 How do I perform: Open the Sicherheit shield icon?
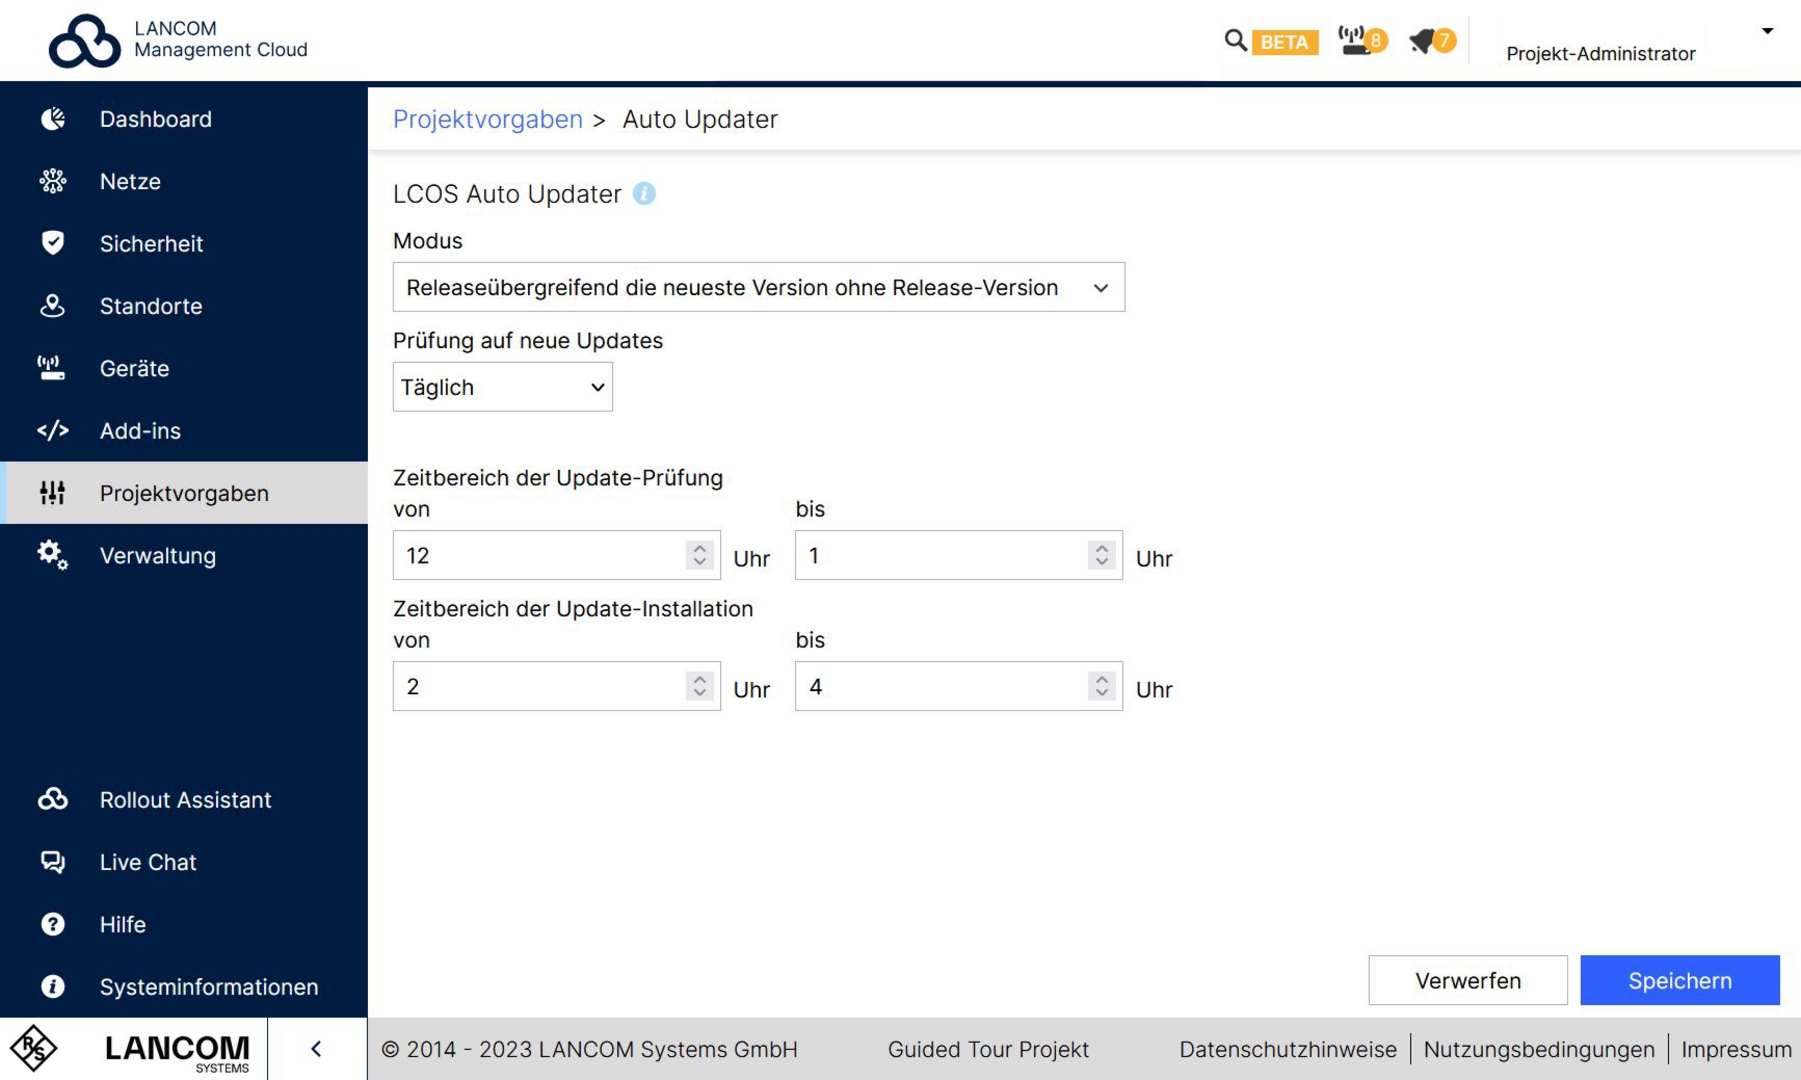tap(52, 243)
